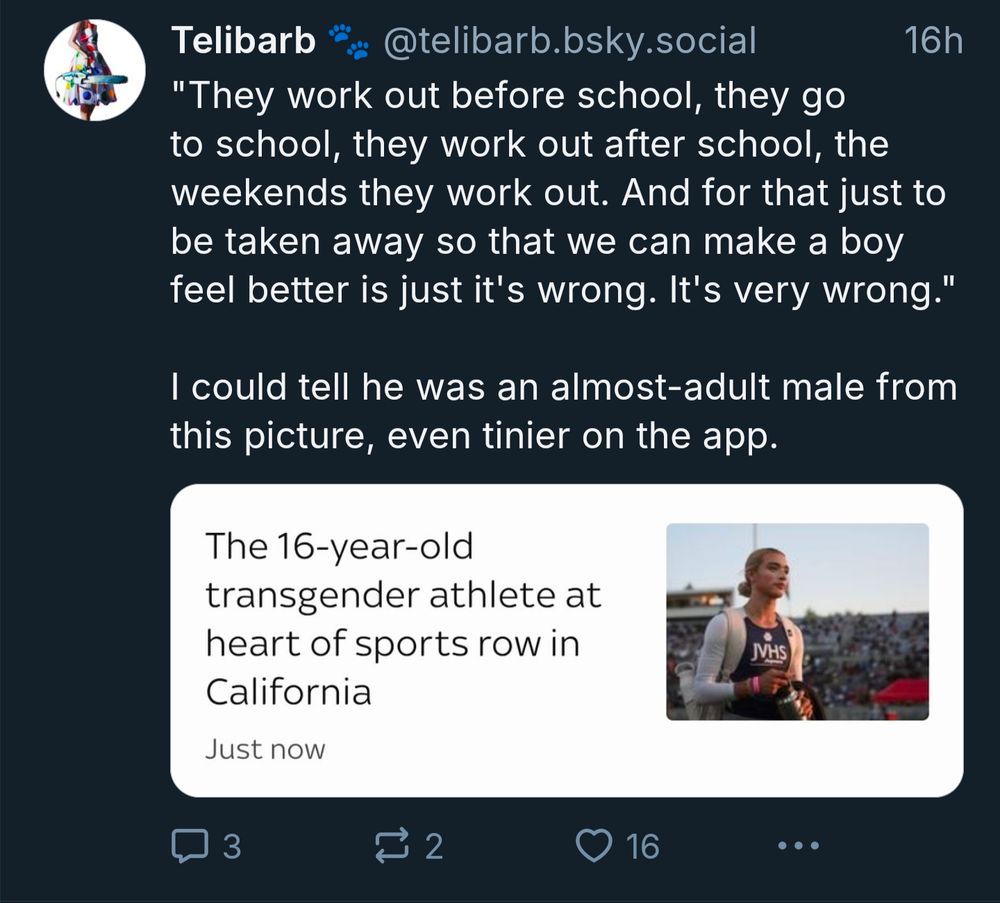Open the three-dot more options menu
The image size is (1000, 903).
click(x=799, y=847)
